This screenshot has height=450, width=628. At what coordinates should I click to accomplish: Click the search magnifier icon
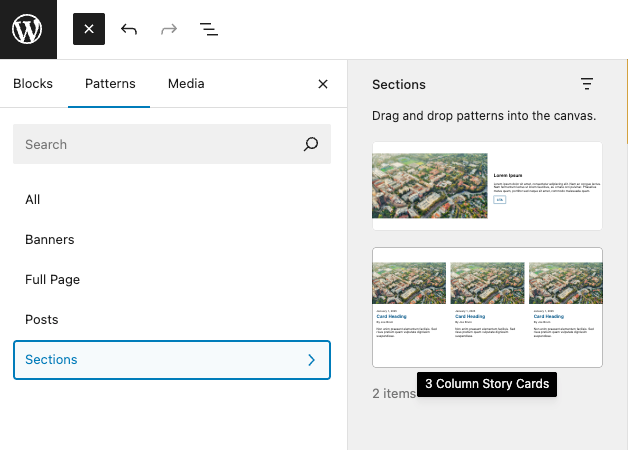[x=311, y=144]
